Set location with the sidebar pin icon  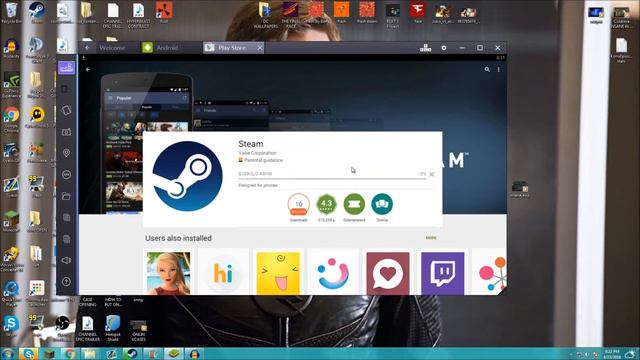pyautogui.click(x=66, y=153)
